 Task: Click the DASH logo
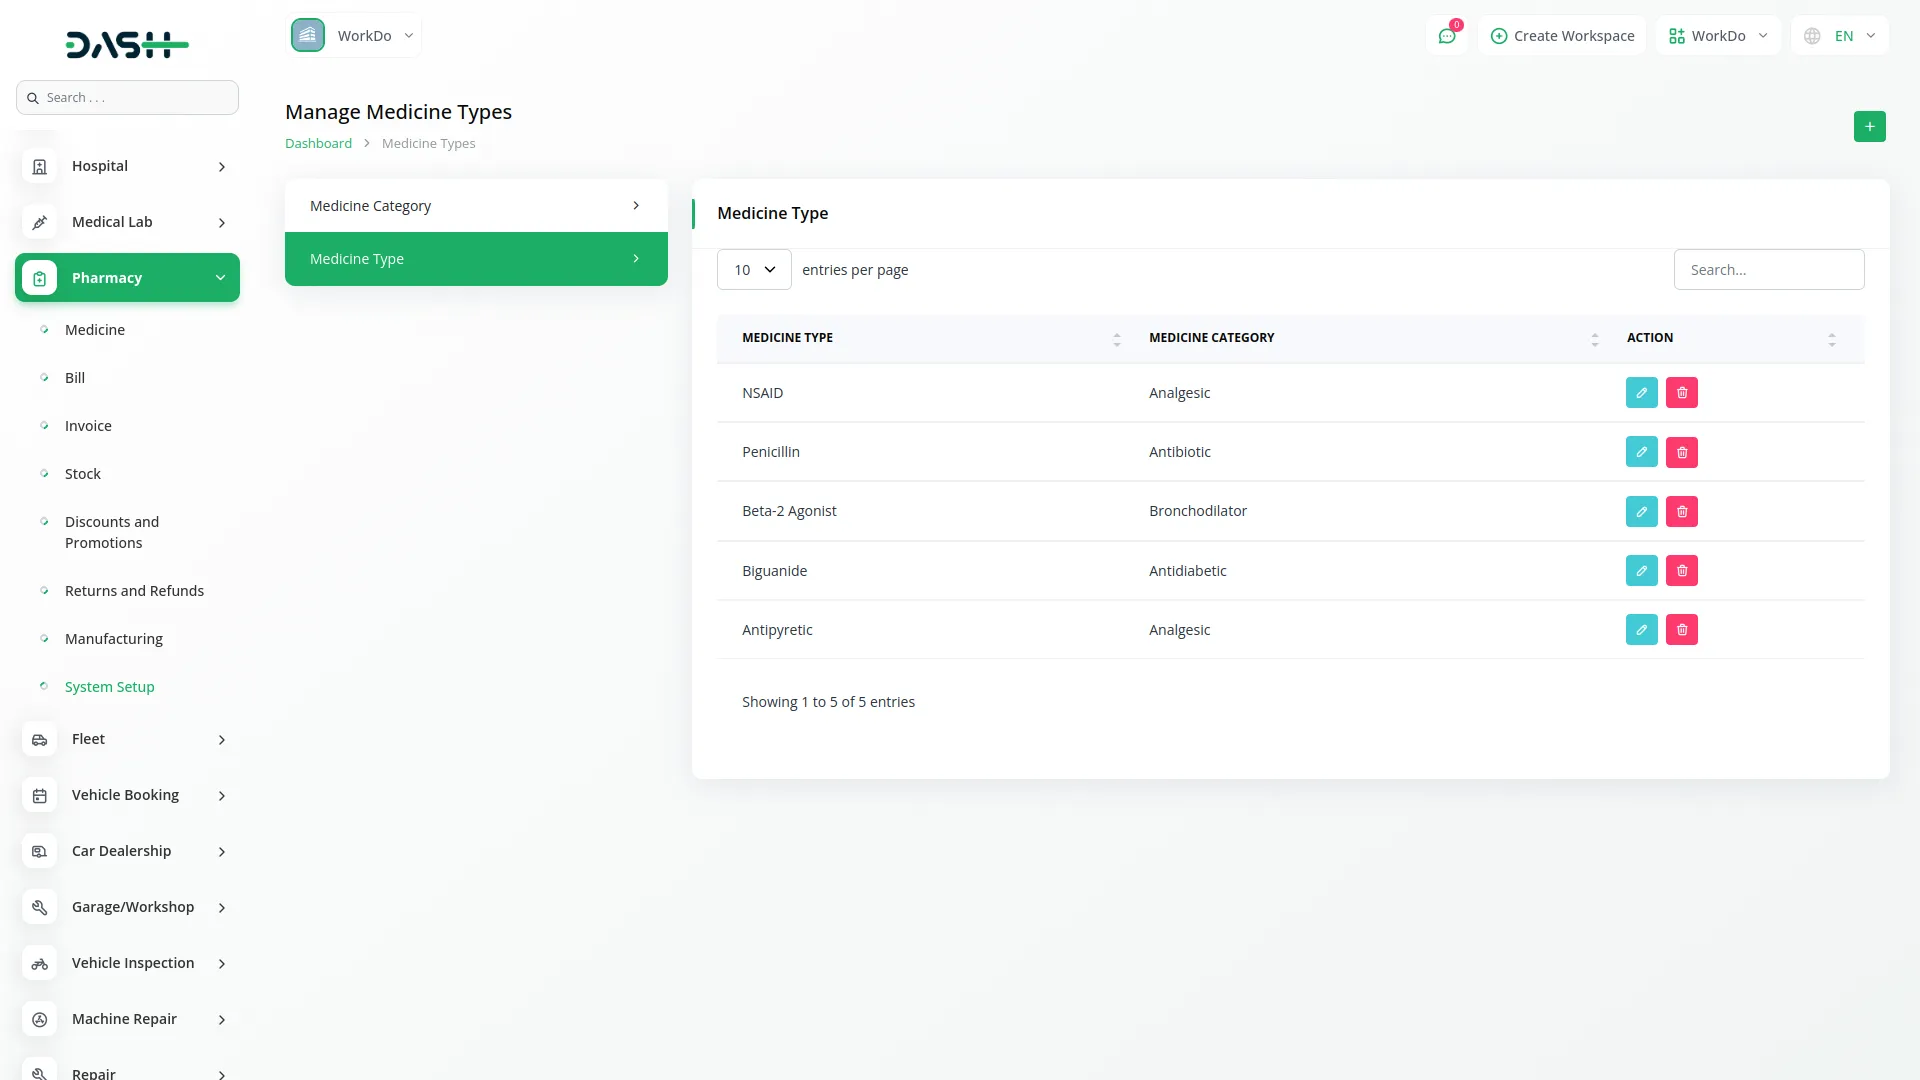[127, 44]
